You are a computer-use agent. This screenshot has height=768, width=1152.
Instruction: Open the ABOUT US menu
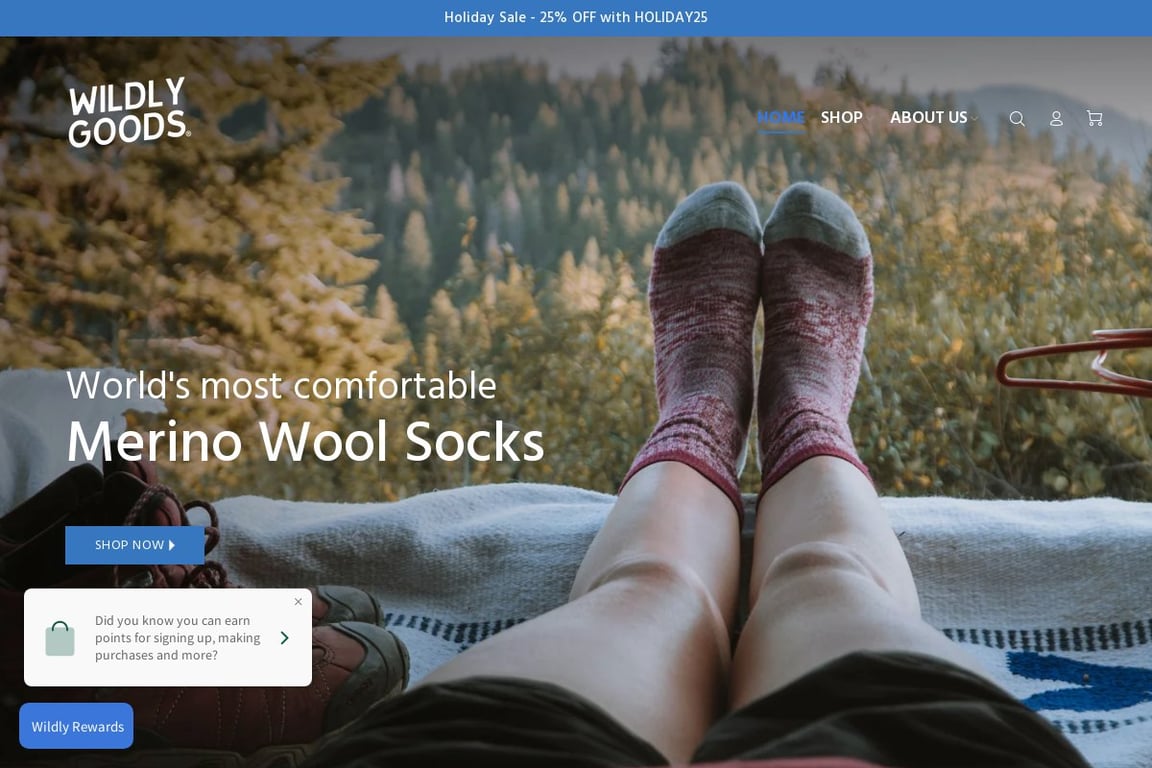[929, 118]
